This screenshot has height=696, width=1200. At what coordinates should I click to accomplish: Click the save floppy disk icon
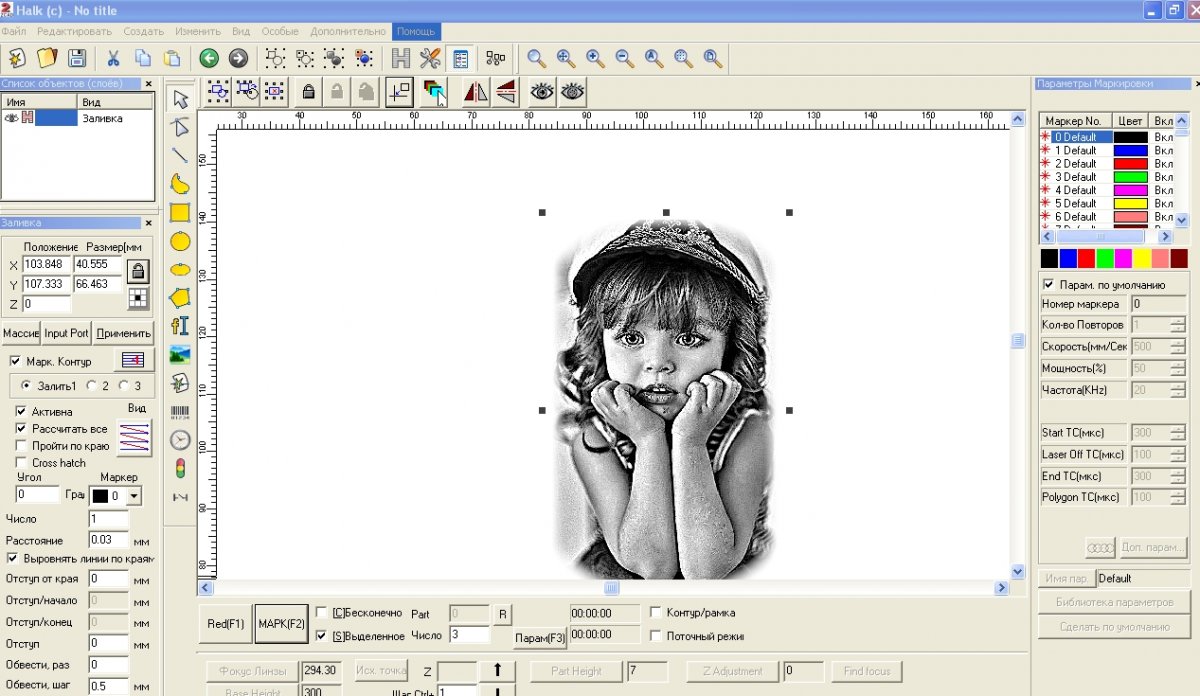point(77,58)
